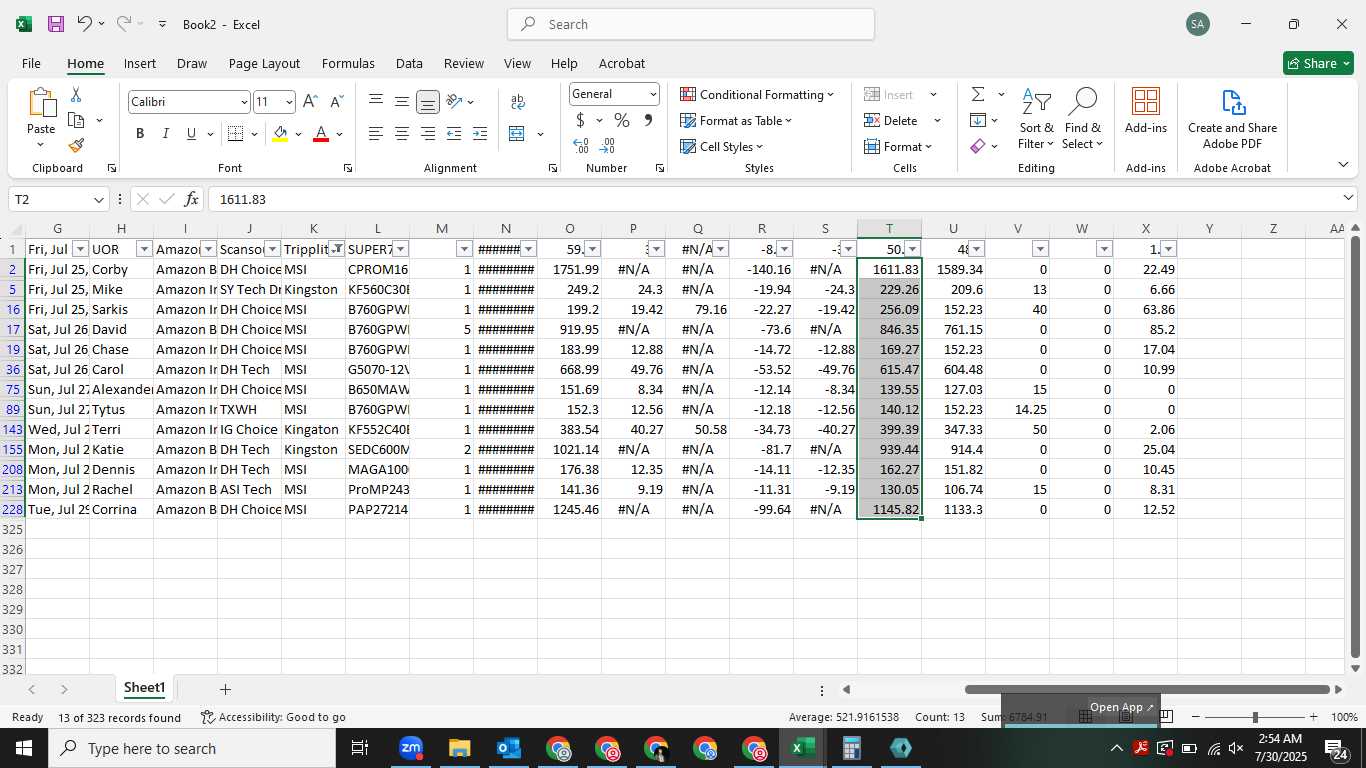Click the Fill down arrow icon

(x=978, y=120)
